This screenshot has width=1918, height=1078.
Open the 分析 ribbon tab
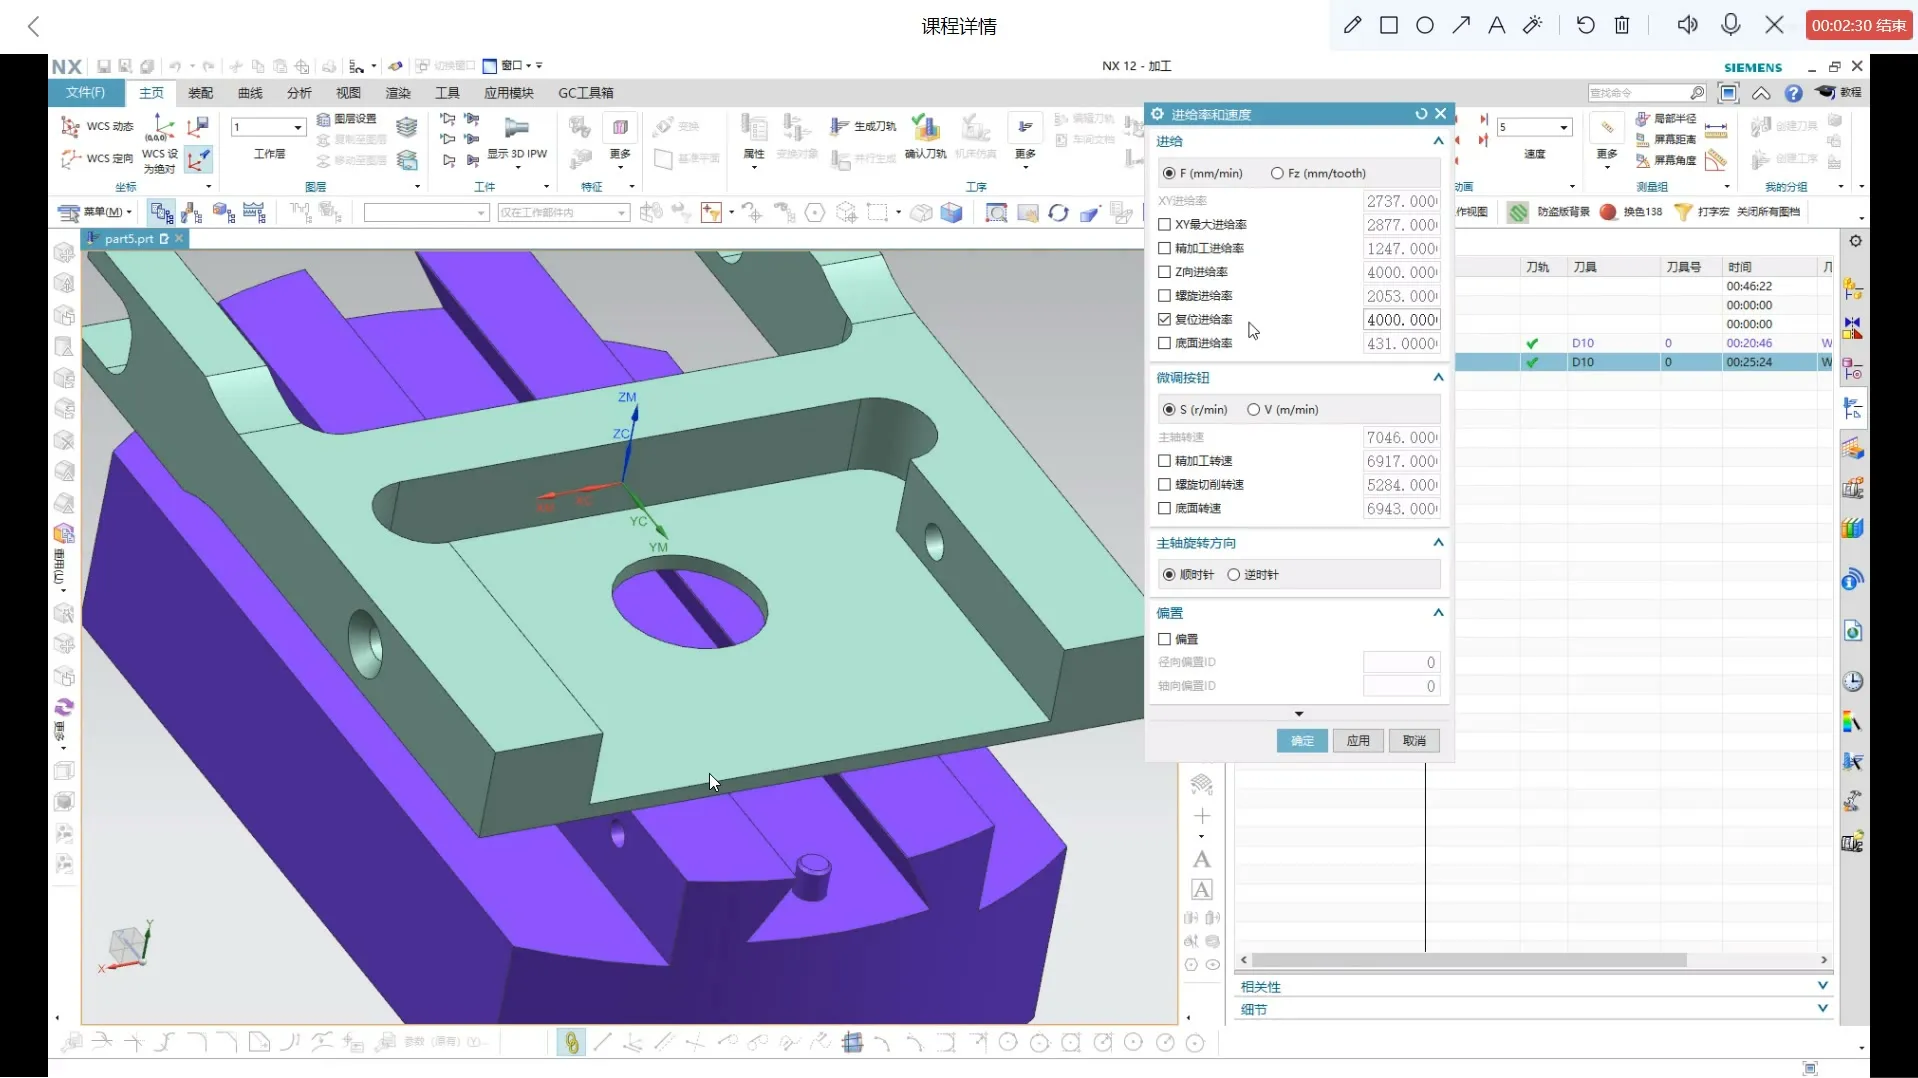[299, 93]
